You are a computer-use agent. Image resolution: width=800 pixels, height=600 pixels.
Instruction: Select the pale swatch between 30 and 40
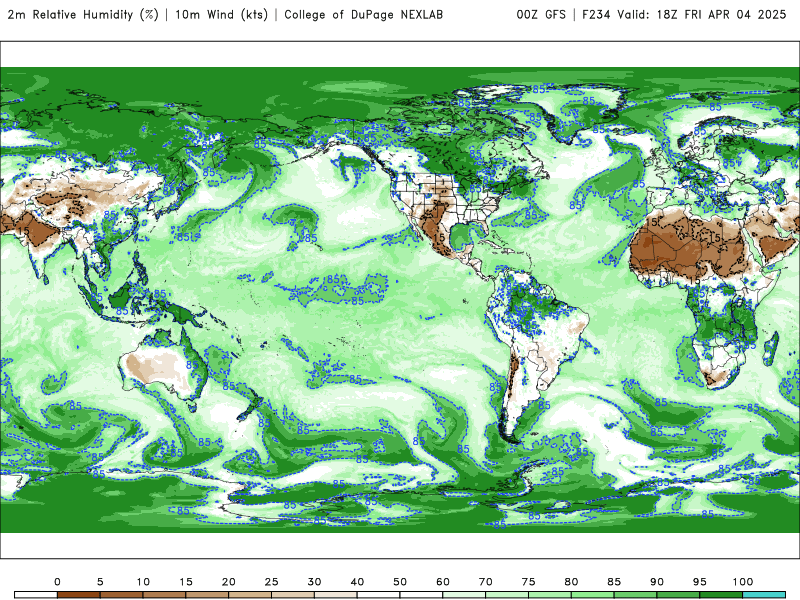click(x=336, y=595)
